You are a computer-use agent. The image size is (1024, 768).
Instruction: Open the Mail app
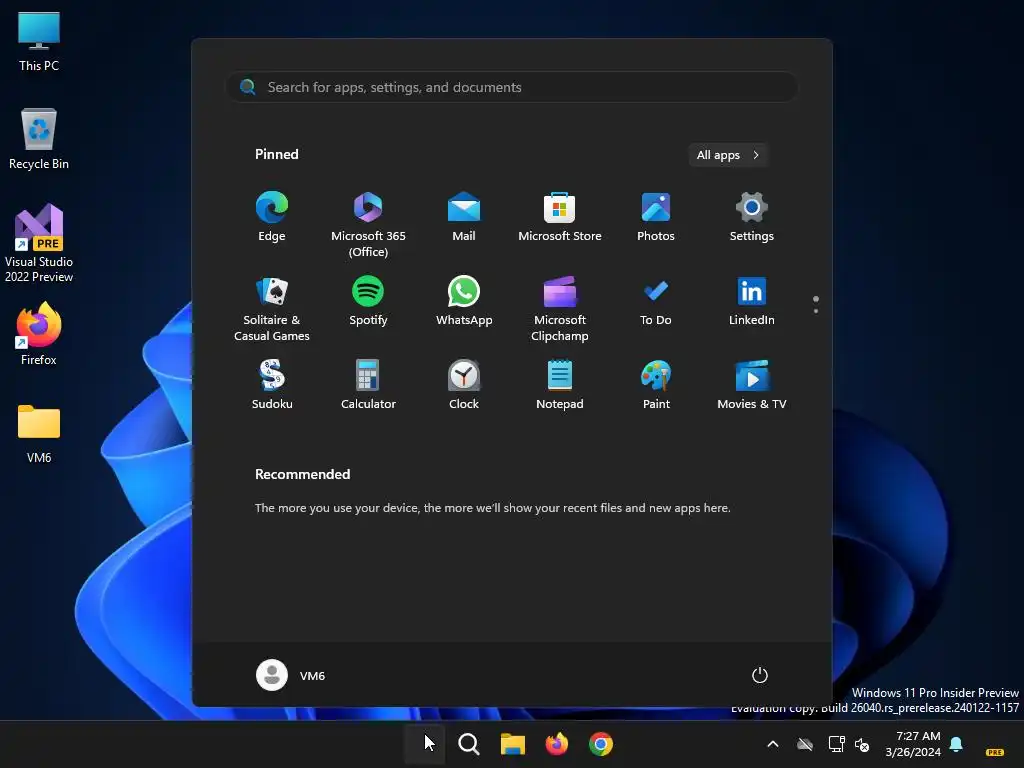click(x=464, y=217)
